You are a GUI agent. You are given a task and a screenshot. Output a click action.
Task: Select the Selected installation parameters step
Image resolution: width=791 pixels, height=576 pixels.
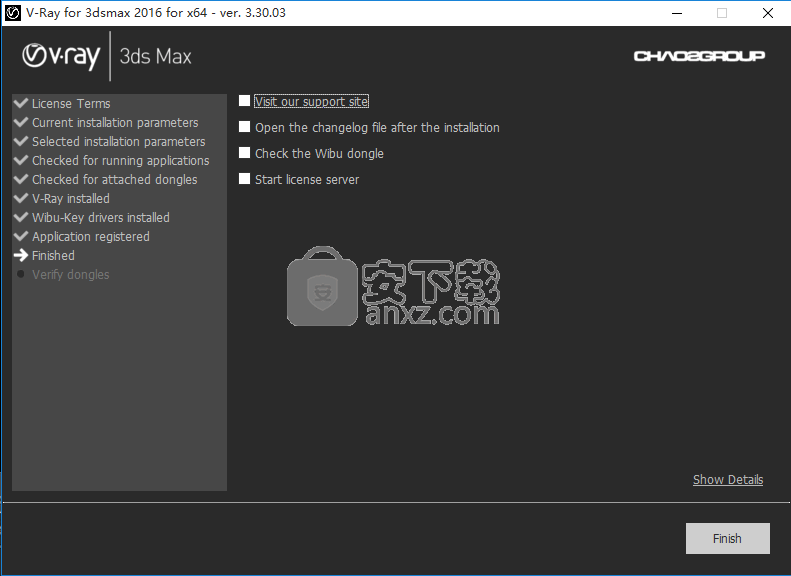point(119,142)
